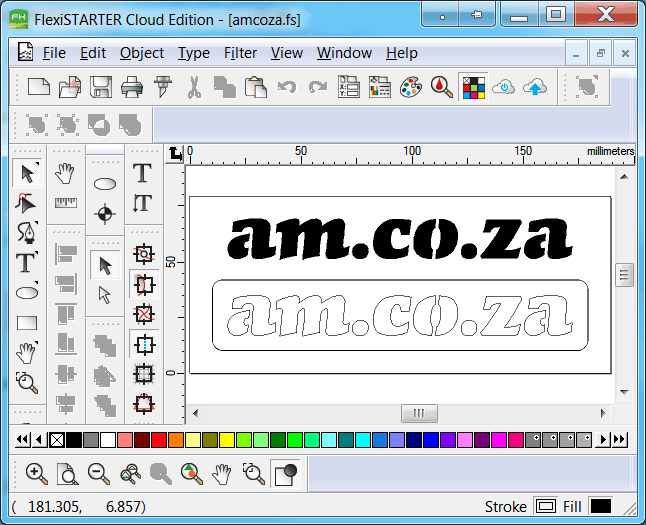
Task: Open the Fill/Stroke editor chart icon
Action: (x=380, y=87)
